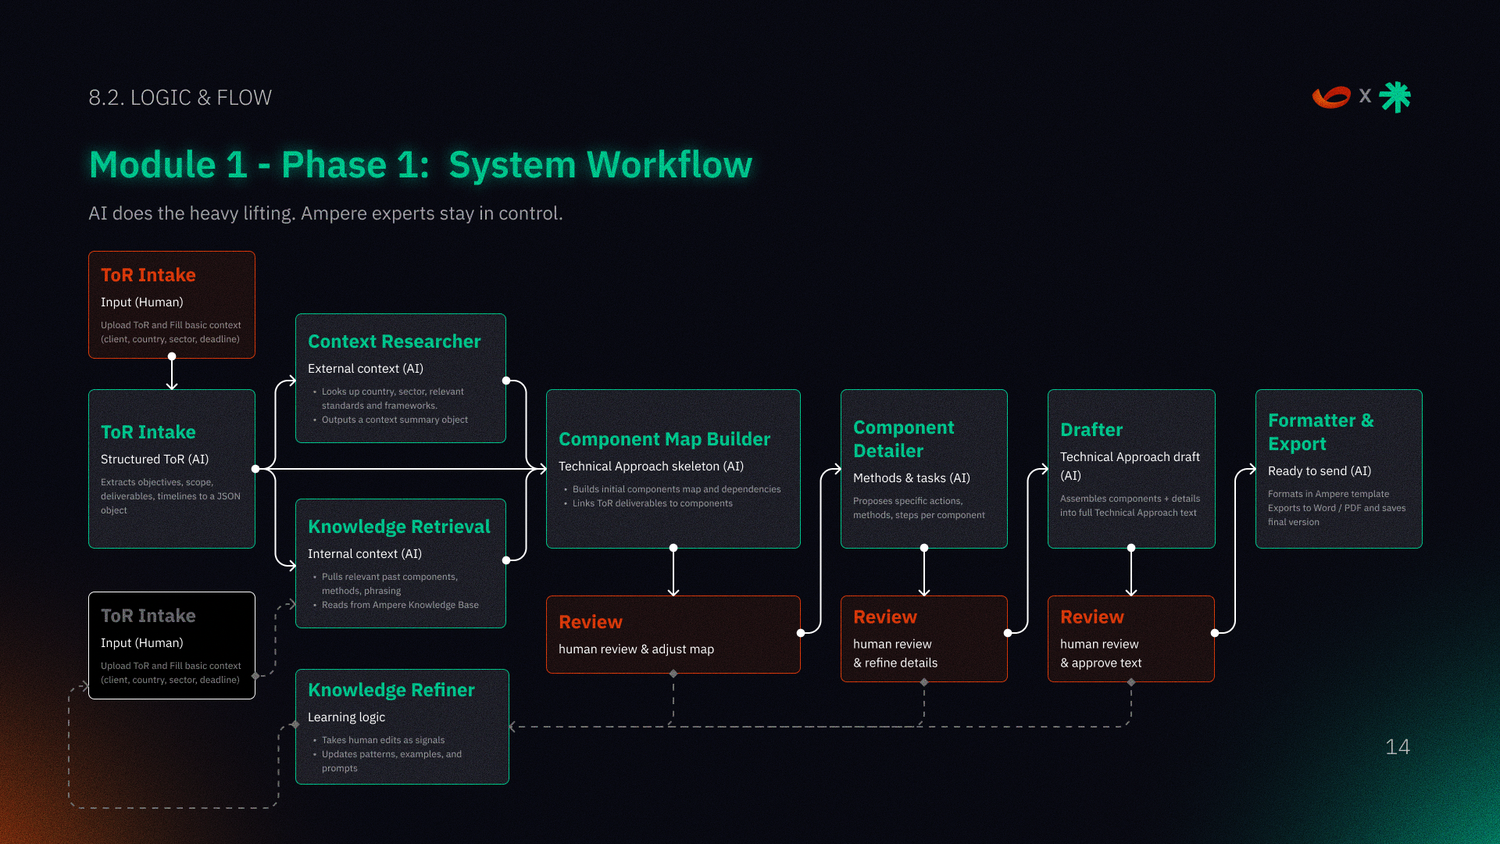Click the 'Learning logic' label
Screen dimensions: 1500x844
346,717
